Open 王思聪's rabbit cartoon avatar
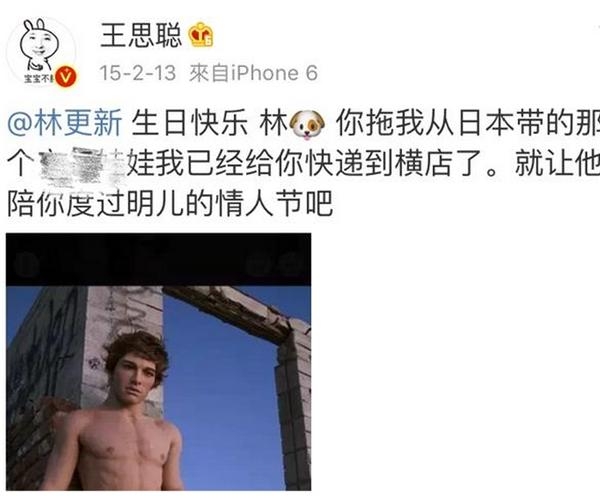Screen dimensions: 600x498 pyautogui.click(x=41, y=50)
